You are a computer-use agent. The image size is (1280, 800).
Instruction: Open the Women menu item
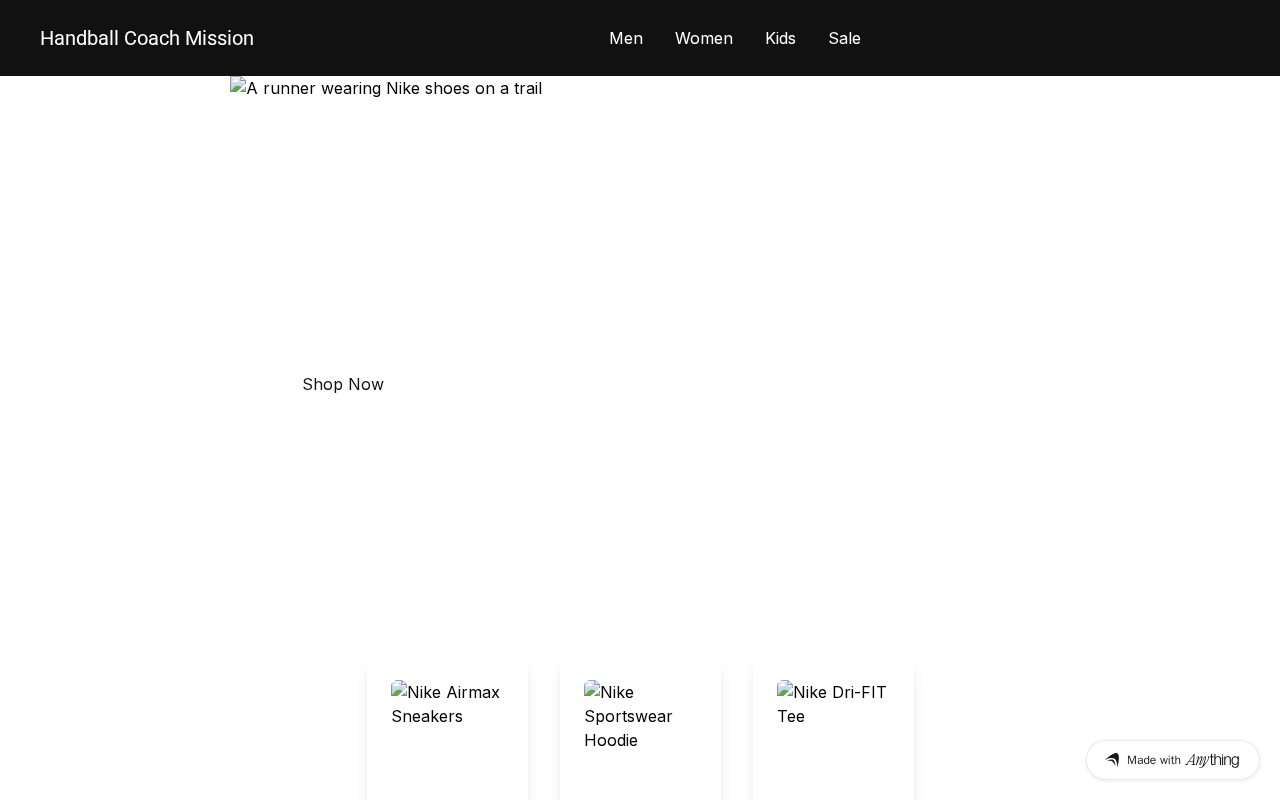(704, 38)
